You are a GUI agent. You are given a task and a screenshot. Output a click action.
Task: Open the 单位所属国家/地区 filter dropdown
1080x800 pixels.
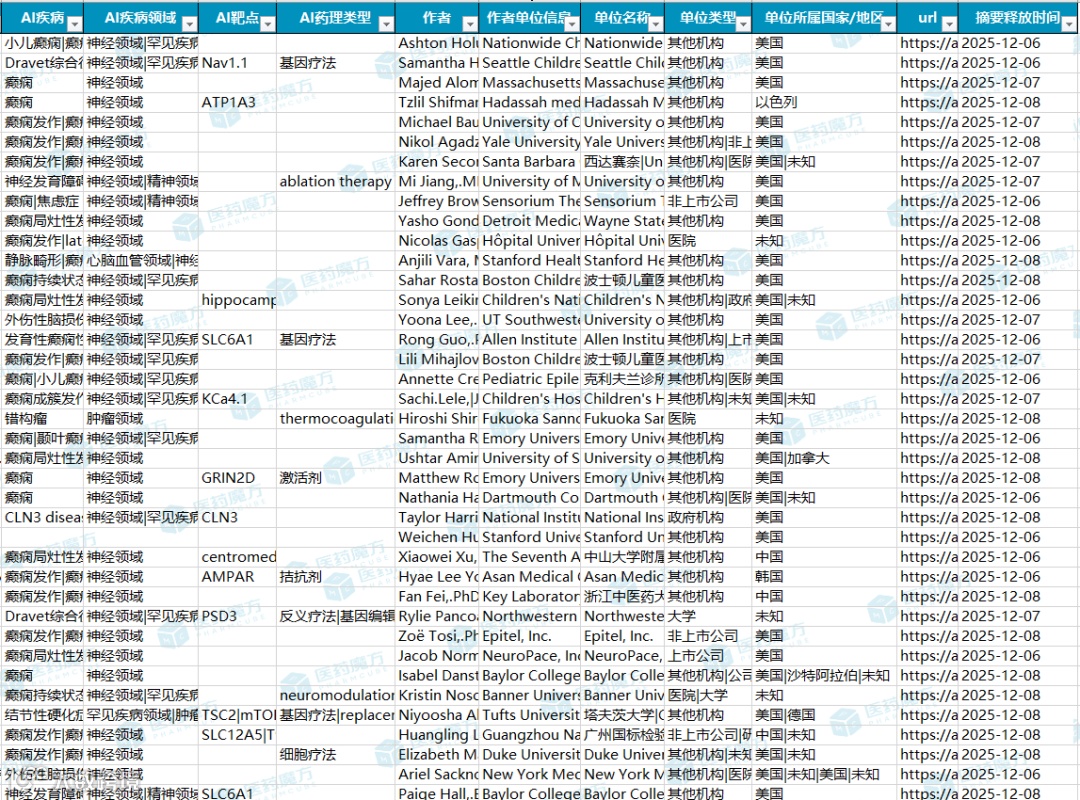coord(888,24)
